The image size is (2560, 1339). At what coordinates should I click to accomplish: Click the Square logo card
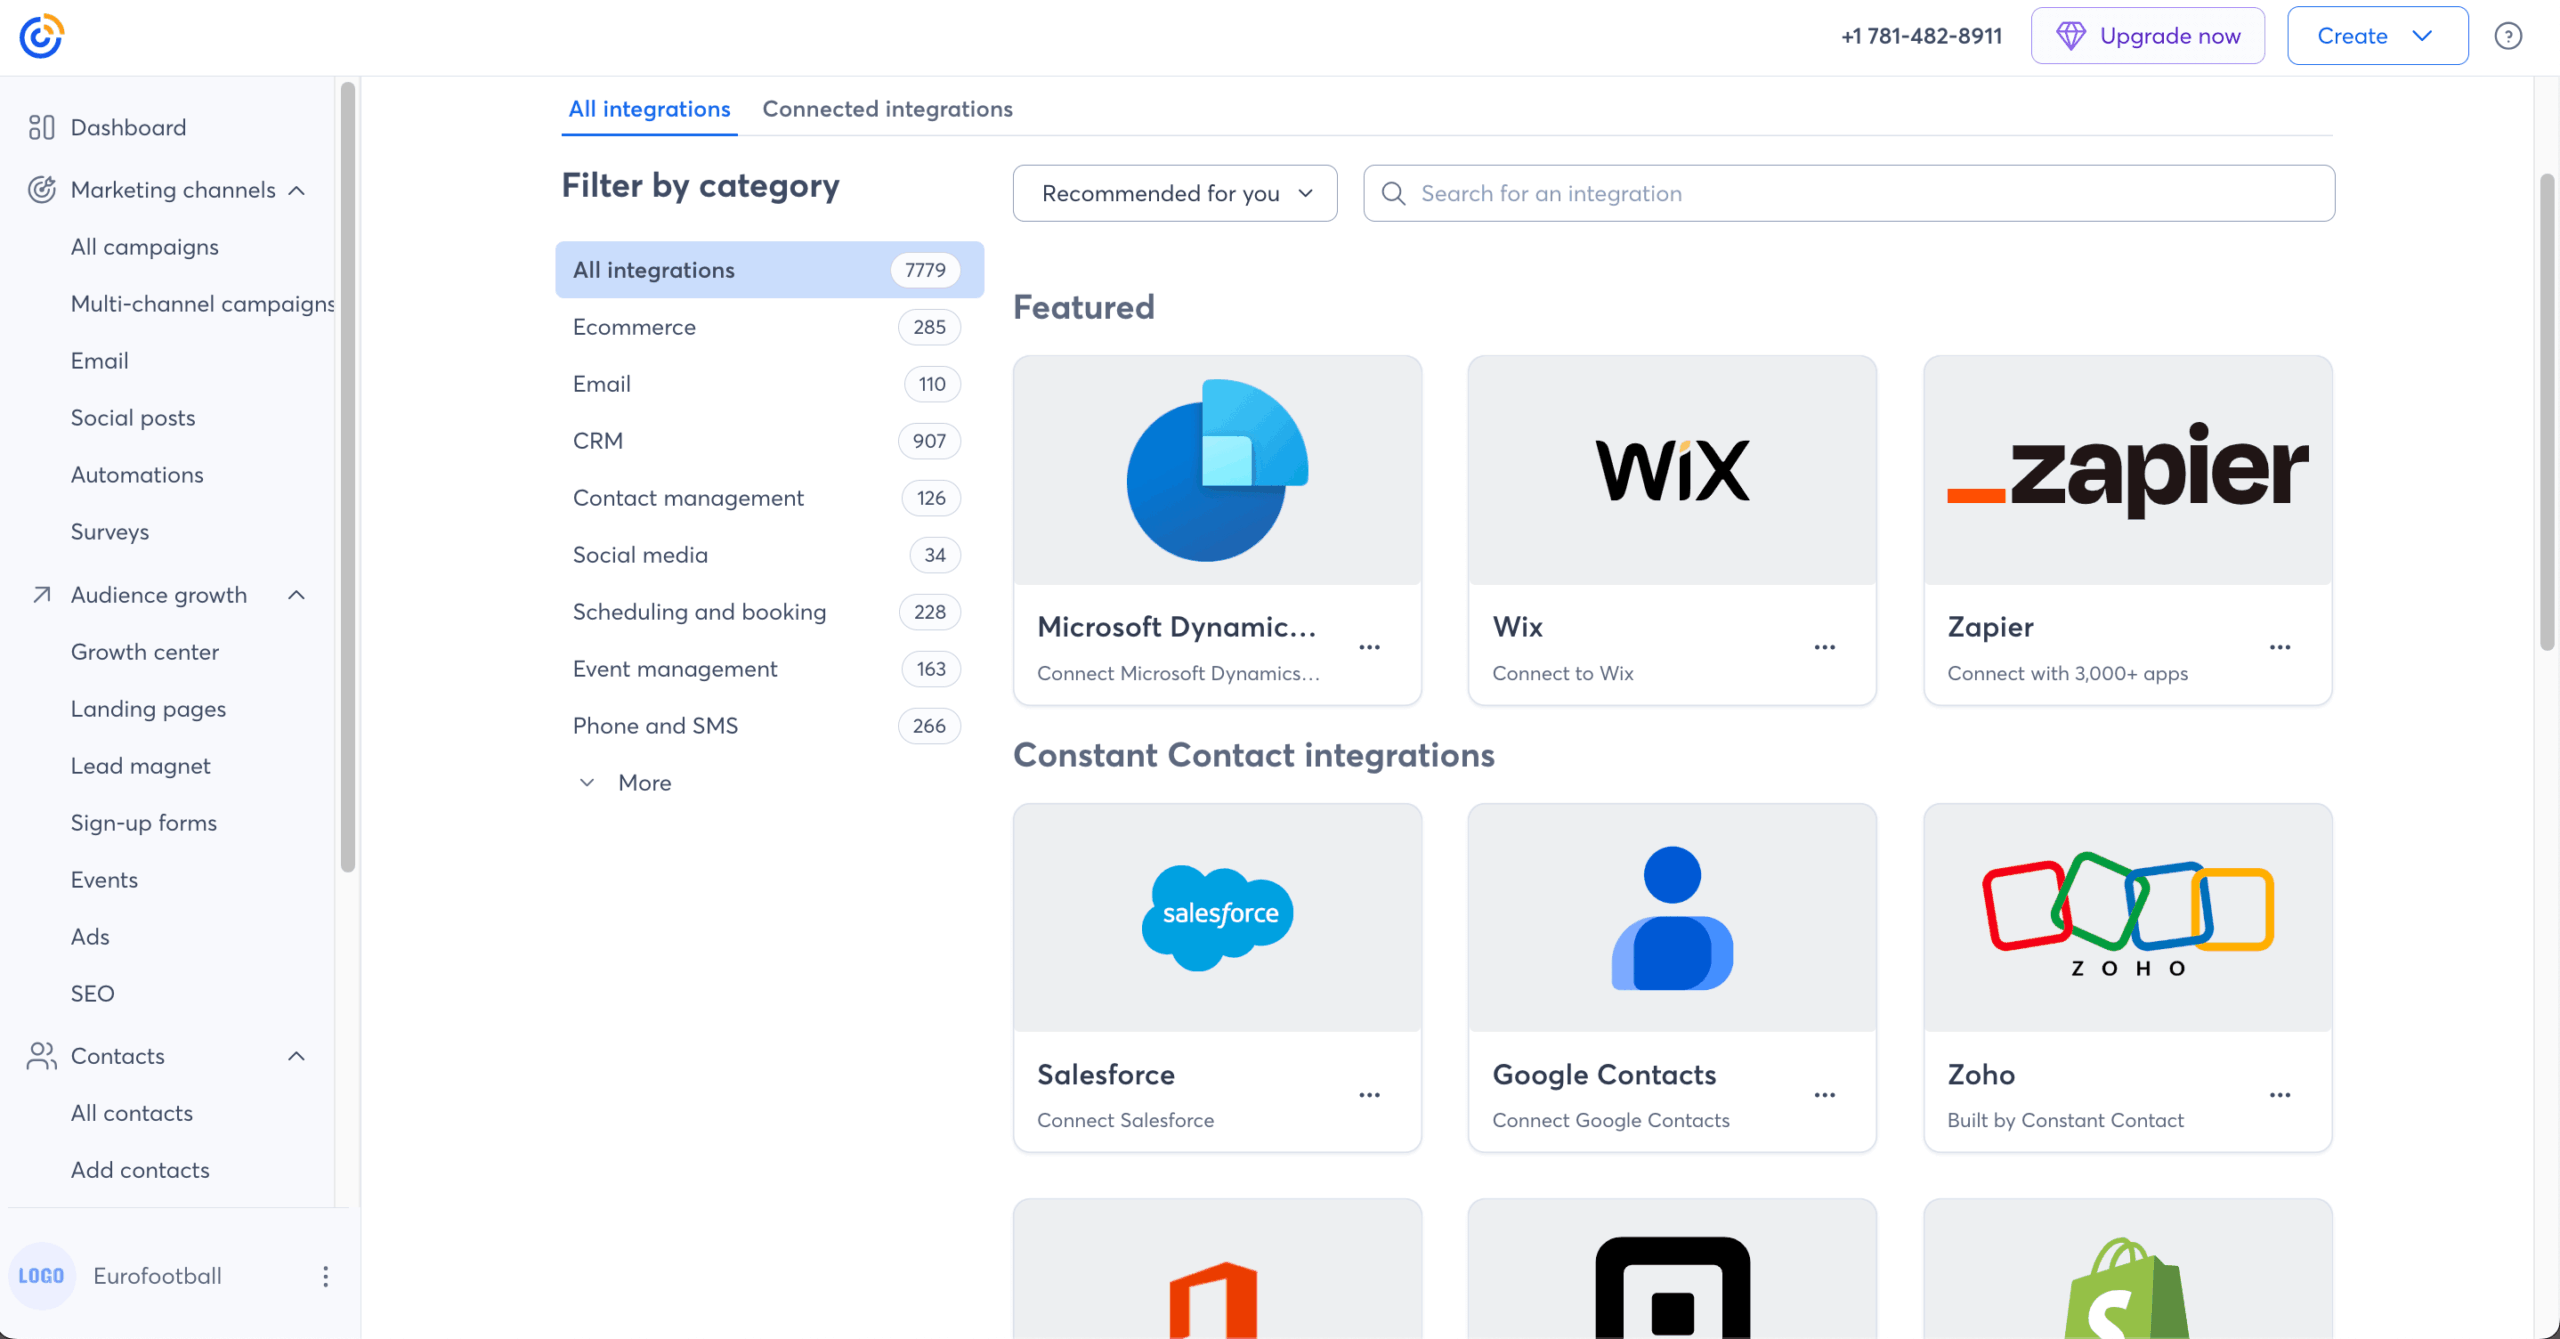[x=1672, y=1270]
